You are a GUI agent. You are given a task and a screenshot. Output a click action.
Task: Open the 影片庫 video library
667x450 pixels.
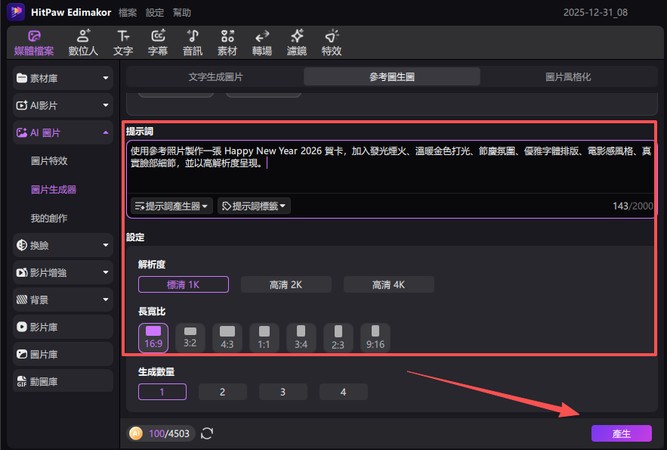[x=63, y=327]
